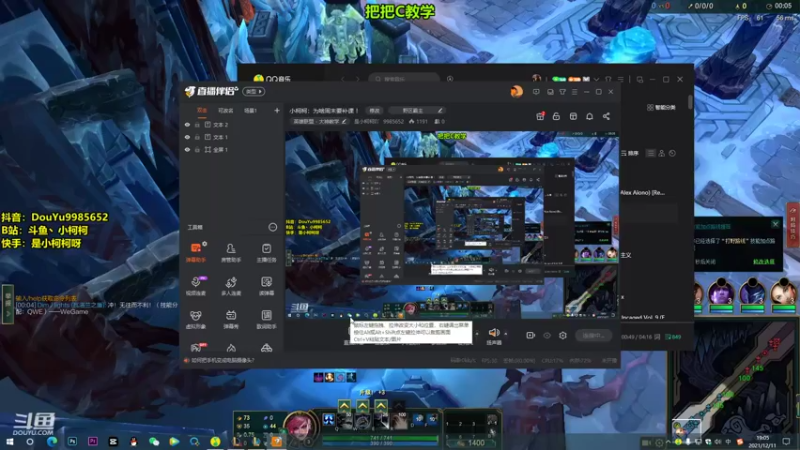Switch to the 场景1 scene tab
Viewport: 800px width, 450px height.
[x=250, y=110]
